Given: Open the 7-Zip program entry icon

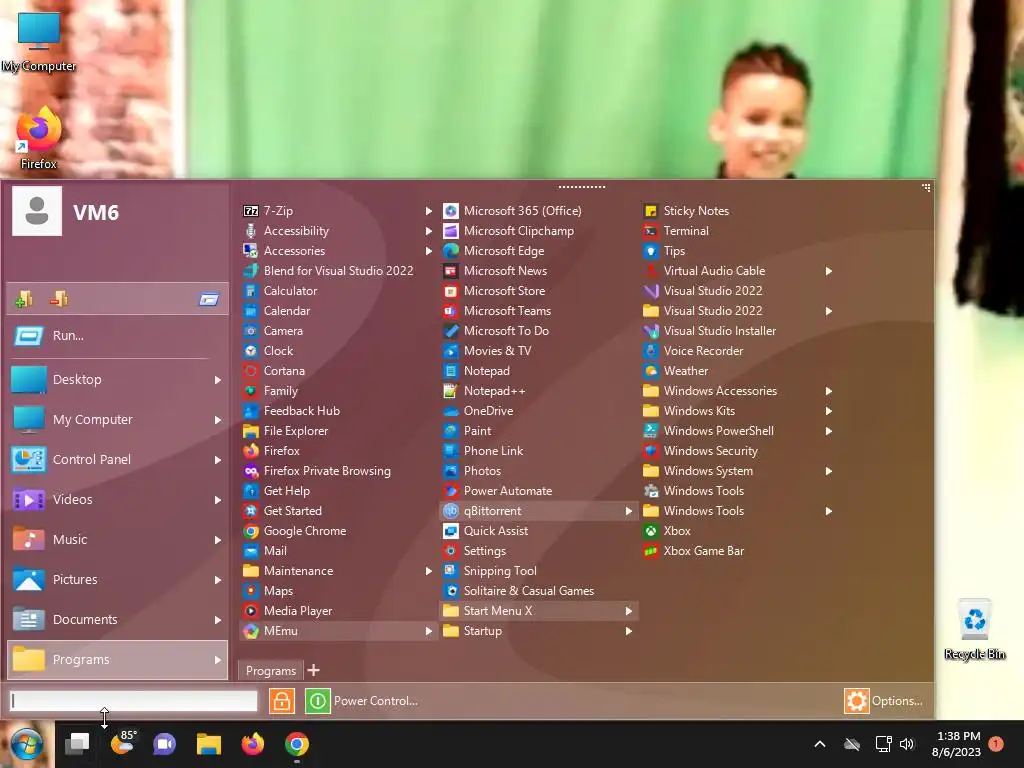Looking at the screenshot, I should pos(251,211).
